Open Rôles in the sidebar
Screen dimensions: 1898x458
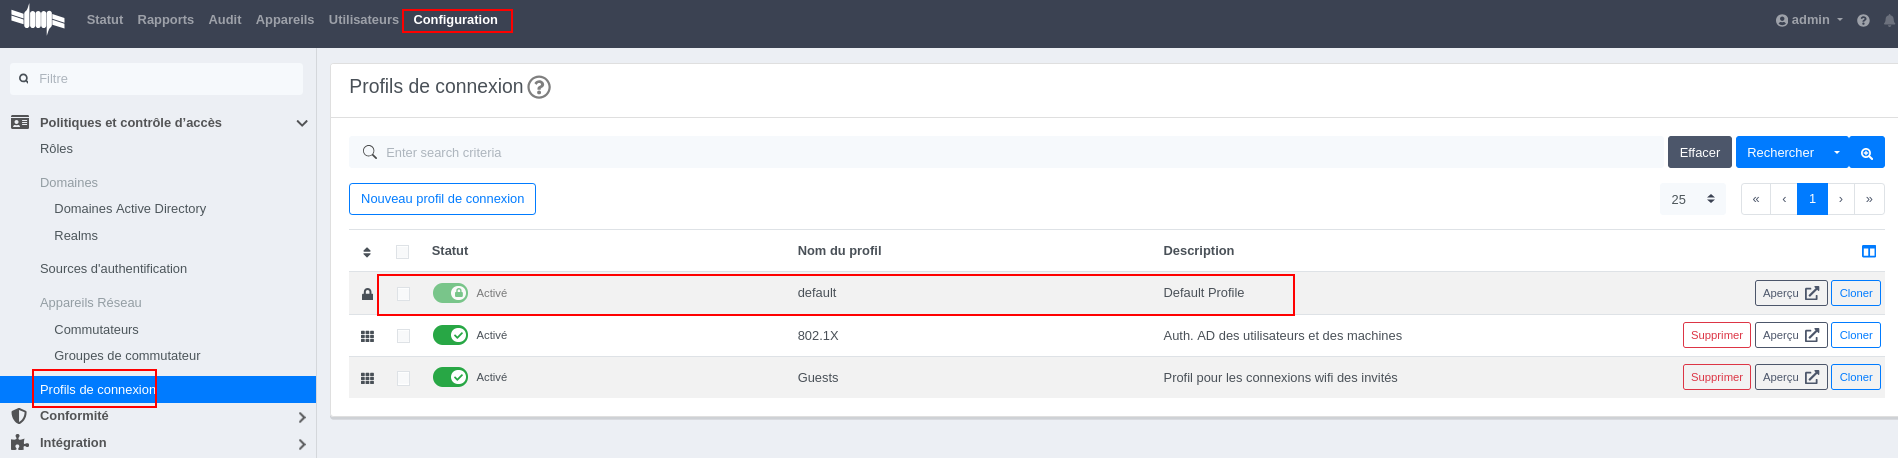(x=57, y=149)
